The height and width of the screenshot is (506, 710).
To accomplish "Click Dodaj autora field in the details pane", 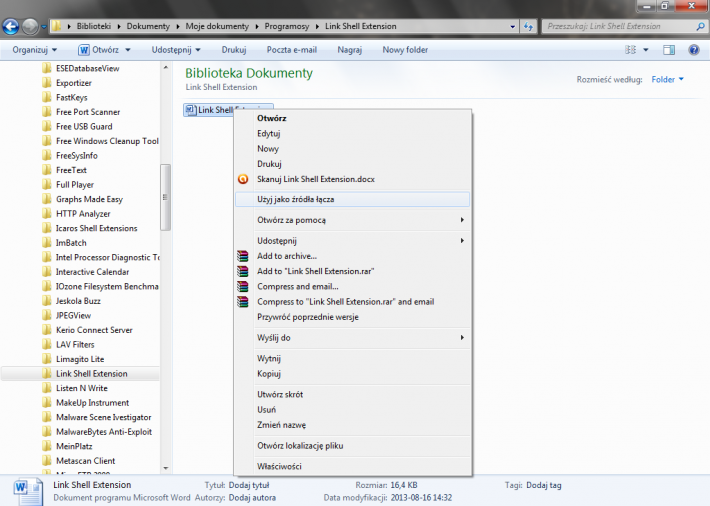I will tap(252, 498).
